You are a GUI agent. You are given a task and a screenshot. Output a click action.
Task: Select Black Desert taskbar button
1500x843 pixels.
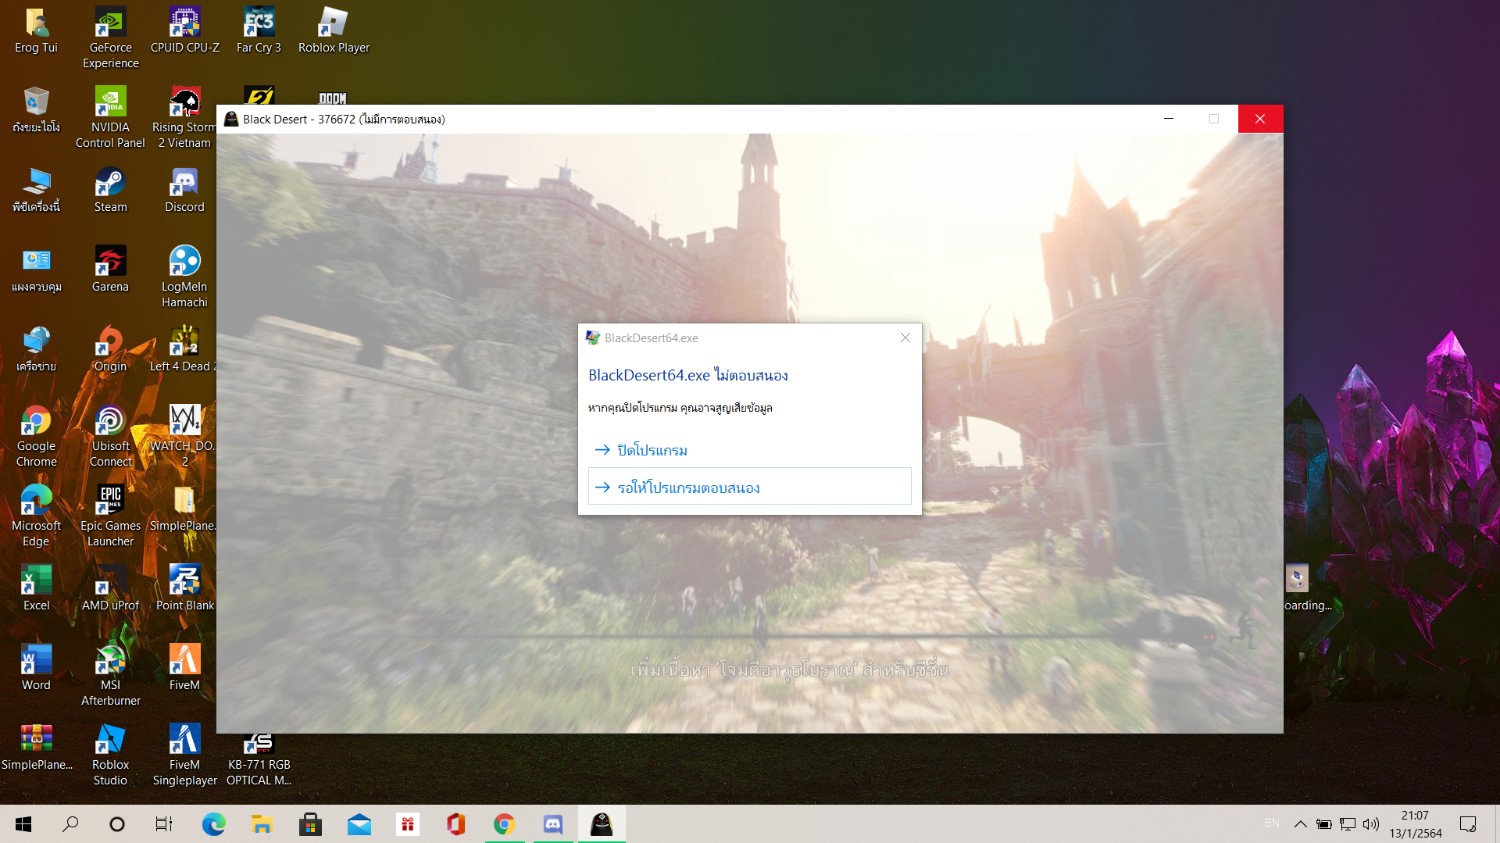click(601, 824)
